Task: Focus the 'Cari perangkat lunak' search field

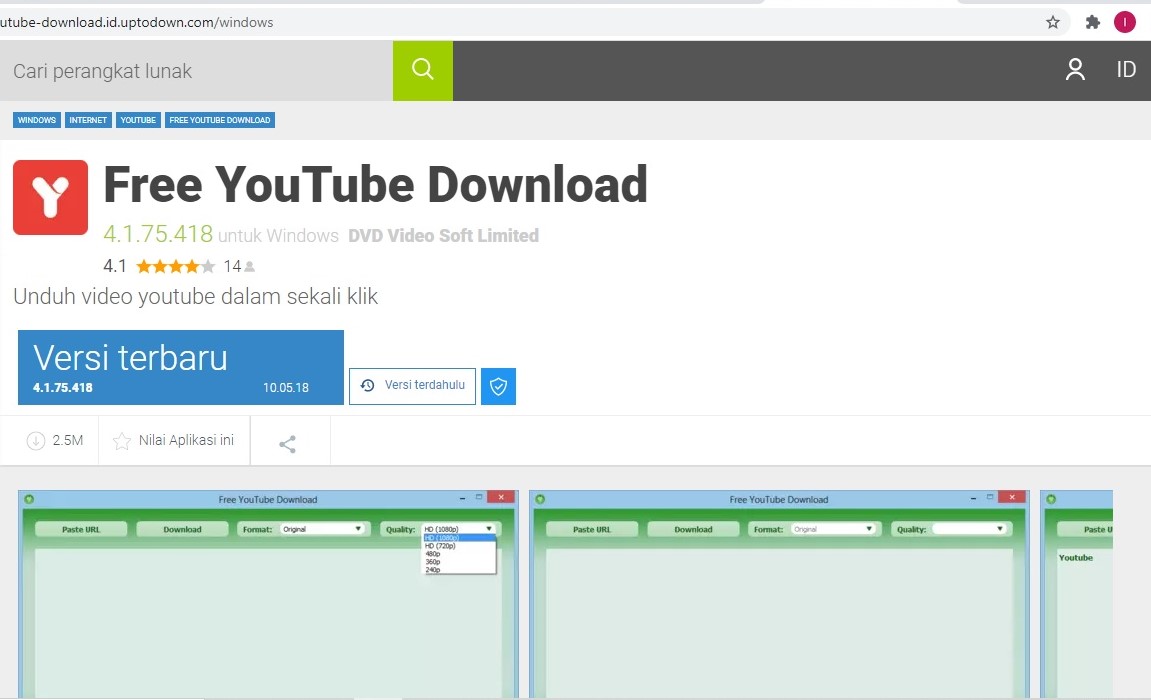Action: click(x=196, y=70)
